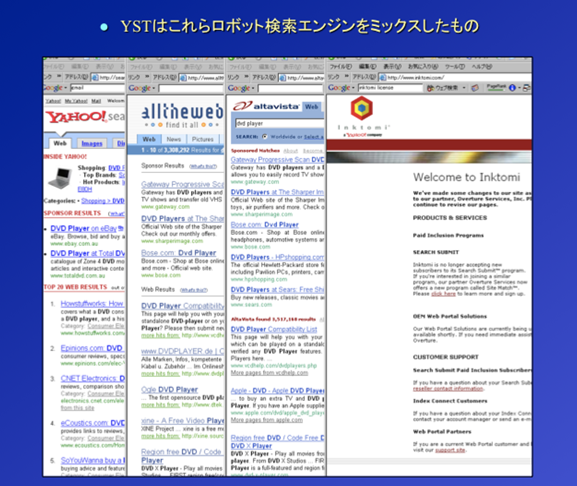Open ファイル menu in Inktomi window

(x=340, y=67)
